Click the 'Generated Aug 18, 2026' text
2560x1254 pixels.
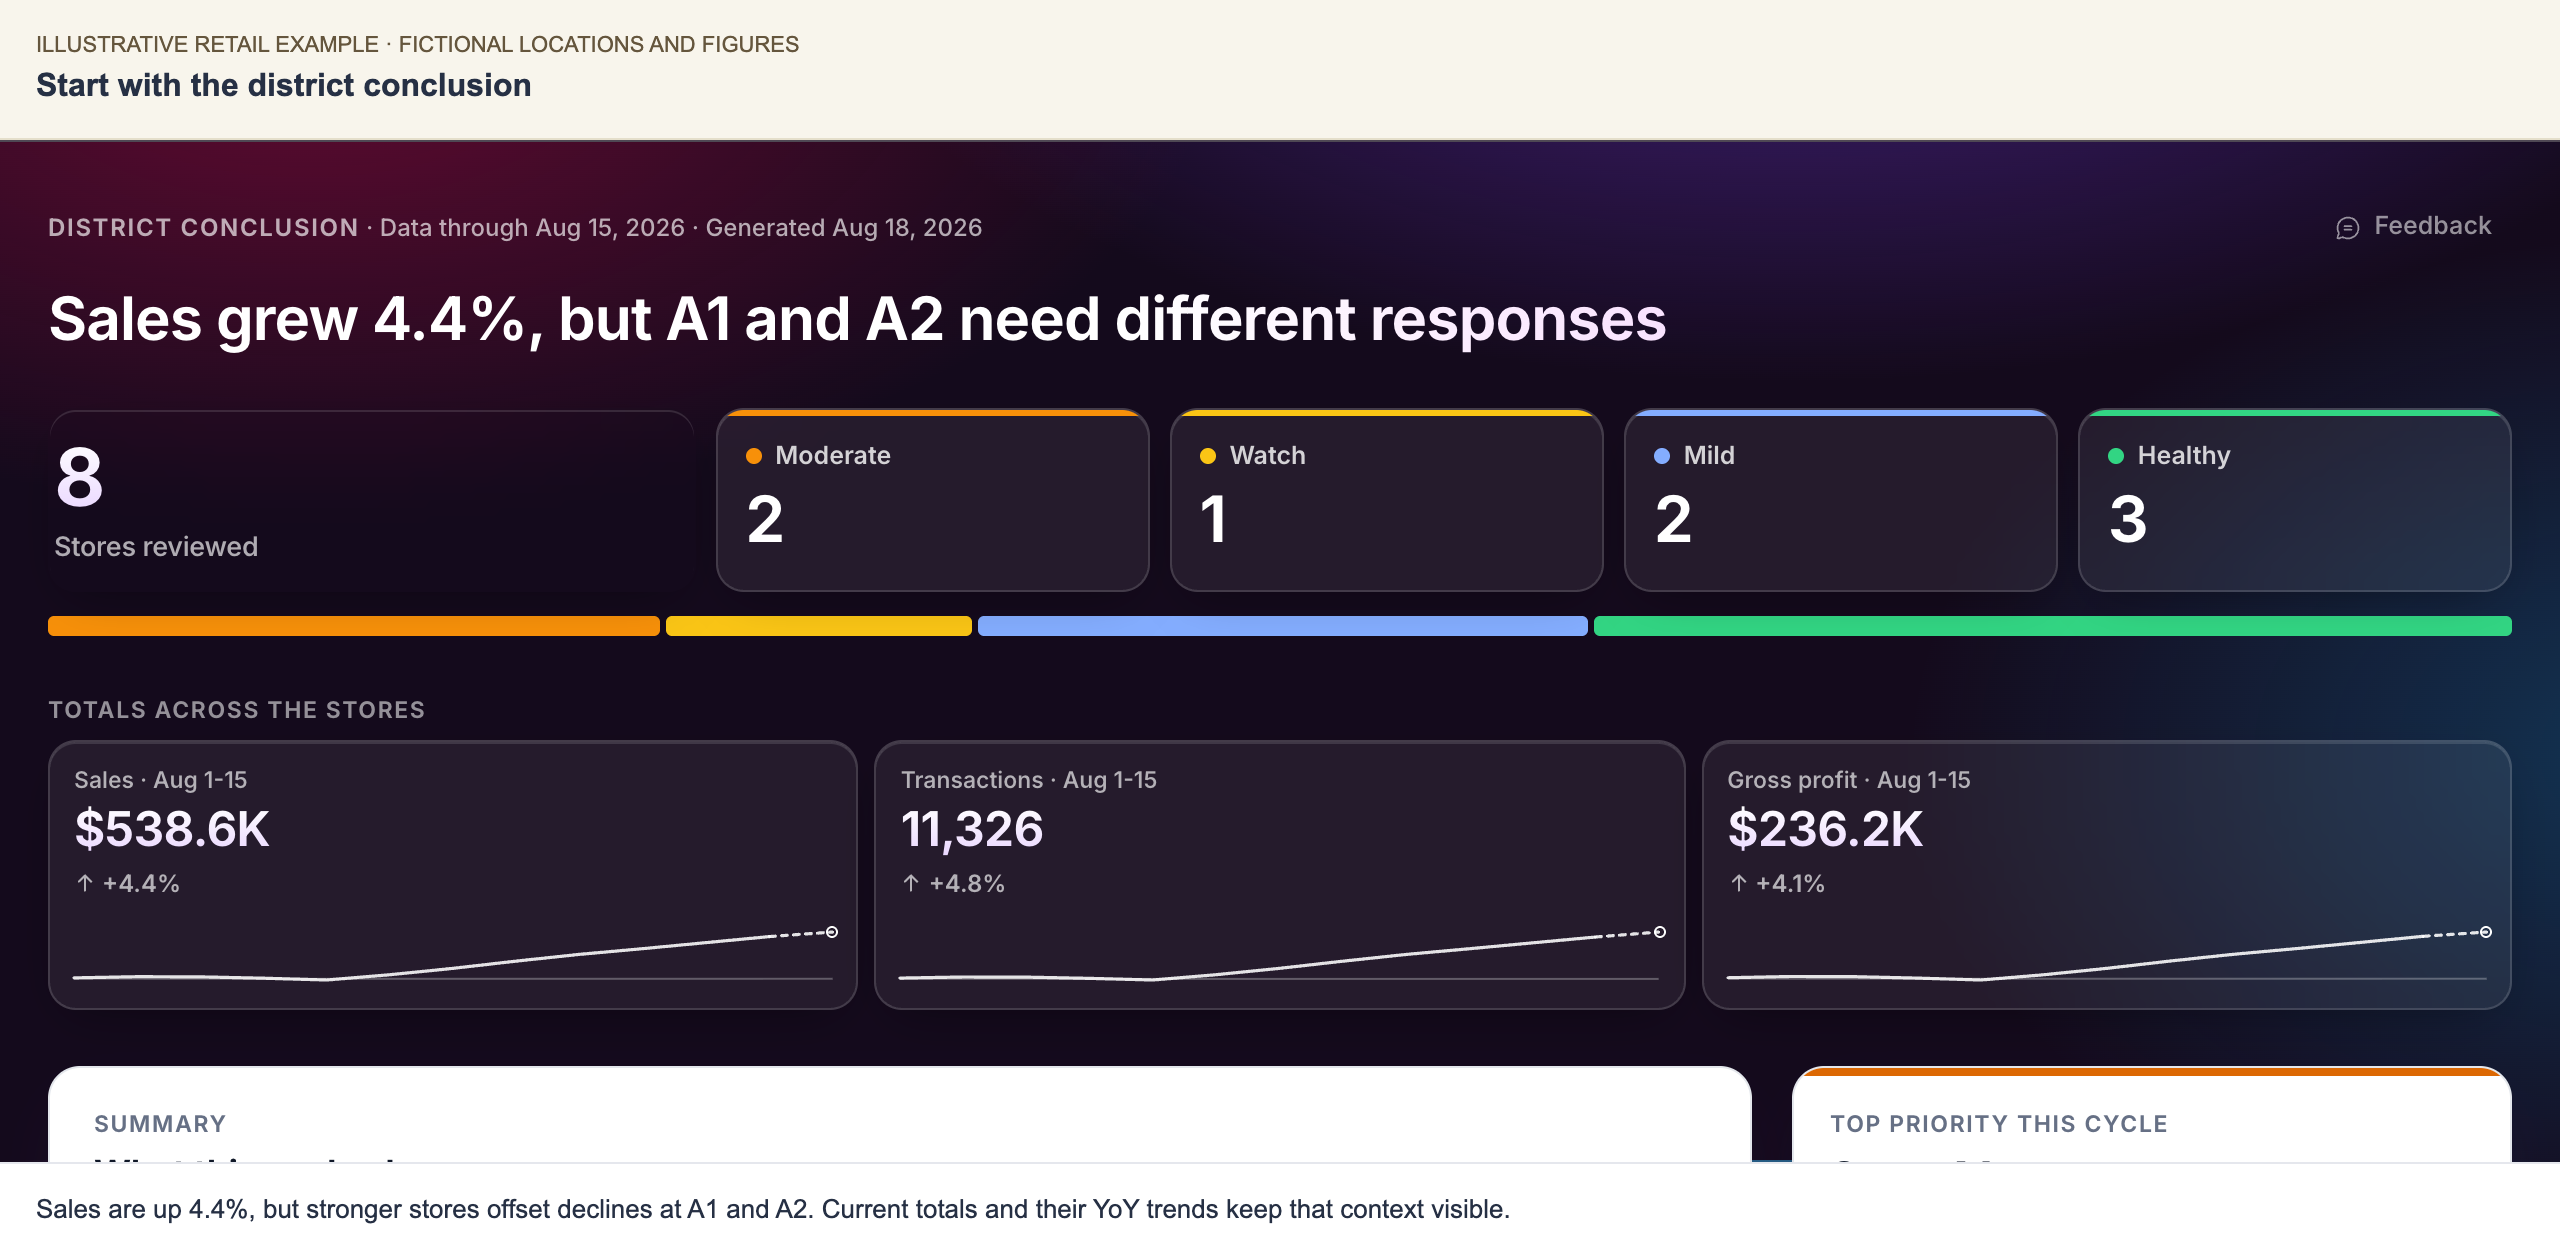[844, 228]
